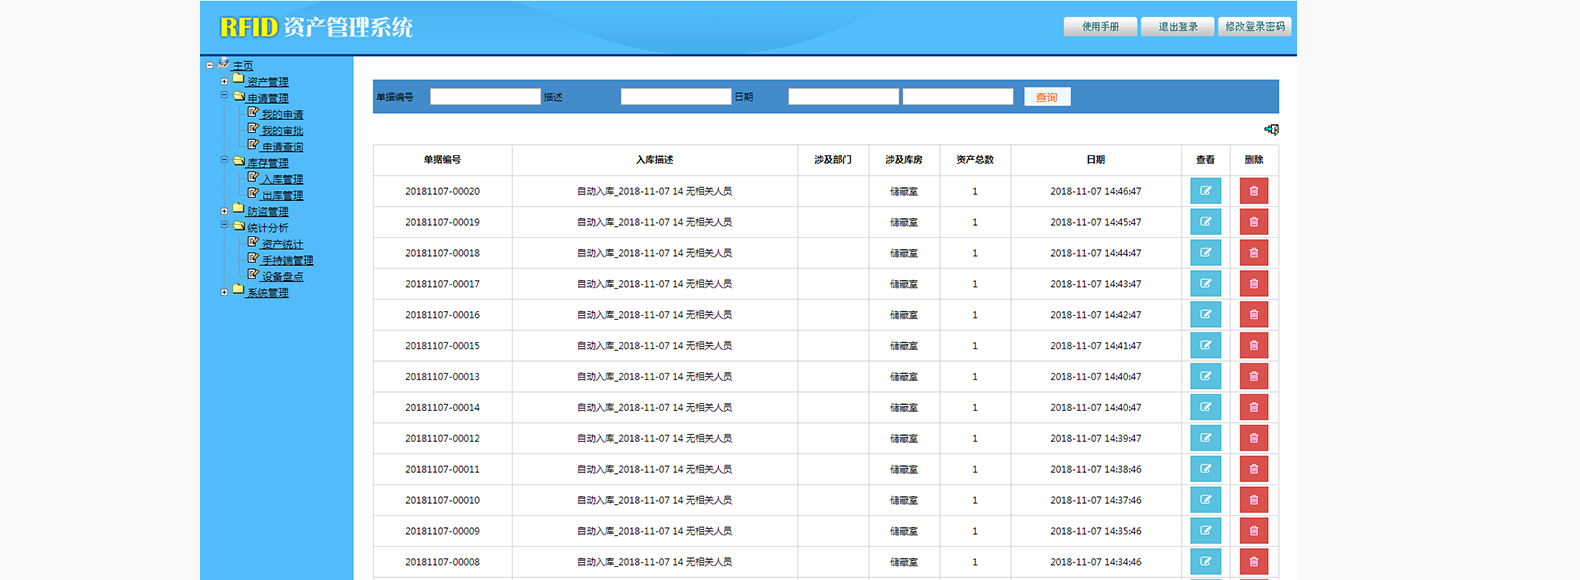Click red trash icon for 20181107-00015
The image size is (1580, 580).
(x=1253, y=346)
